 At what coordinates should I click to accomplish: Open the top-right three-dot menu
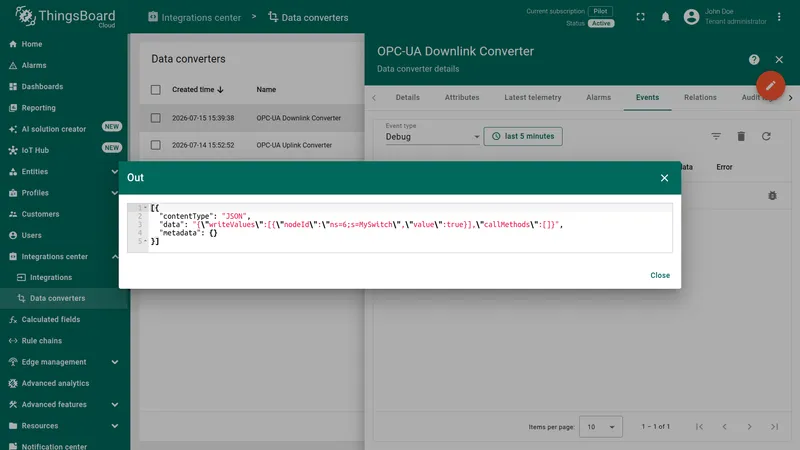pos(779,17)
